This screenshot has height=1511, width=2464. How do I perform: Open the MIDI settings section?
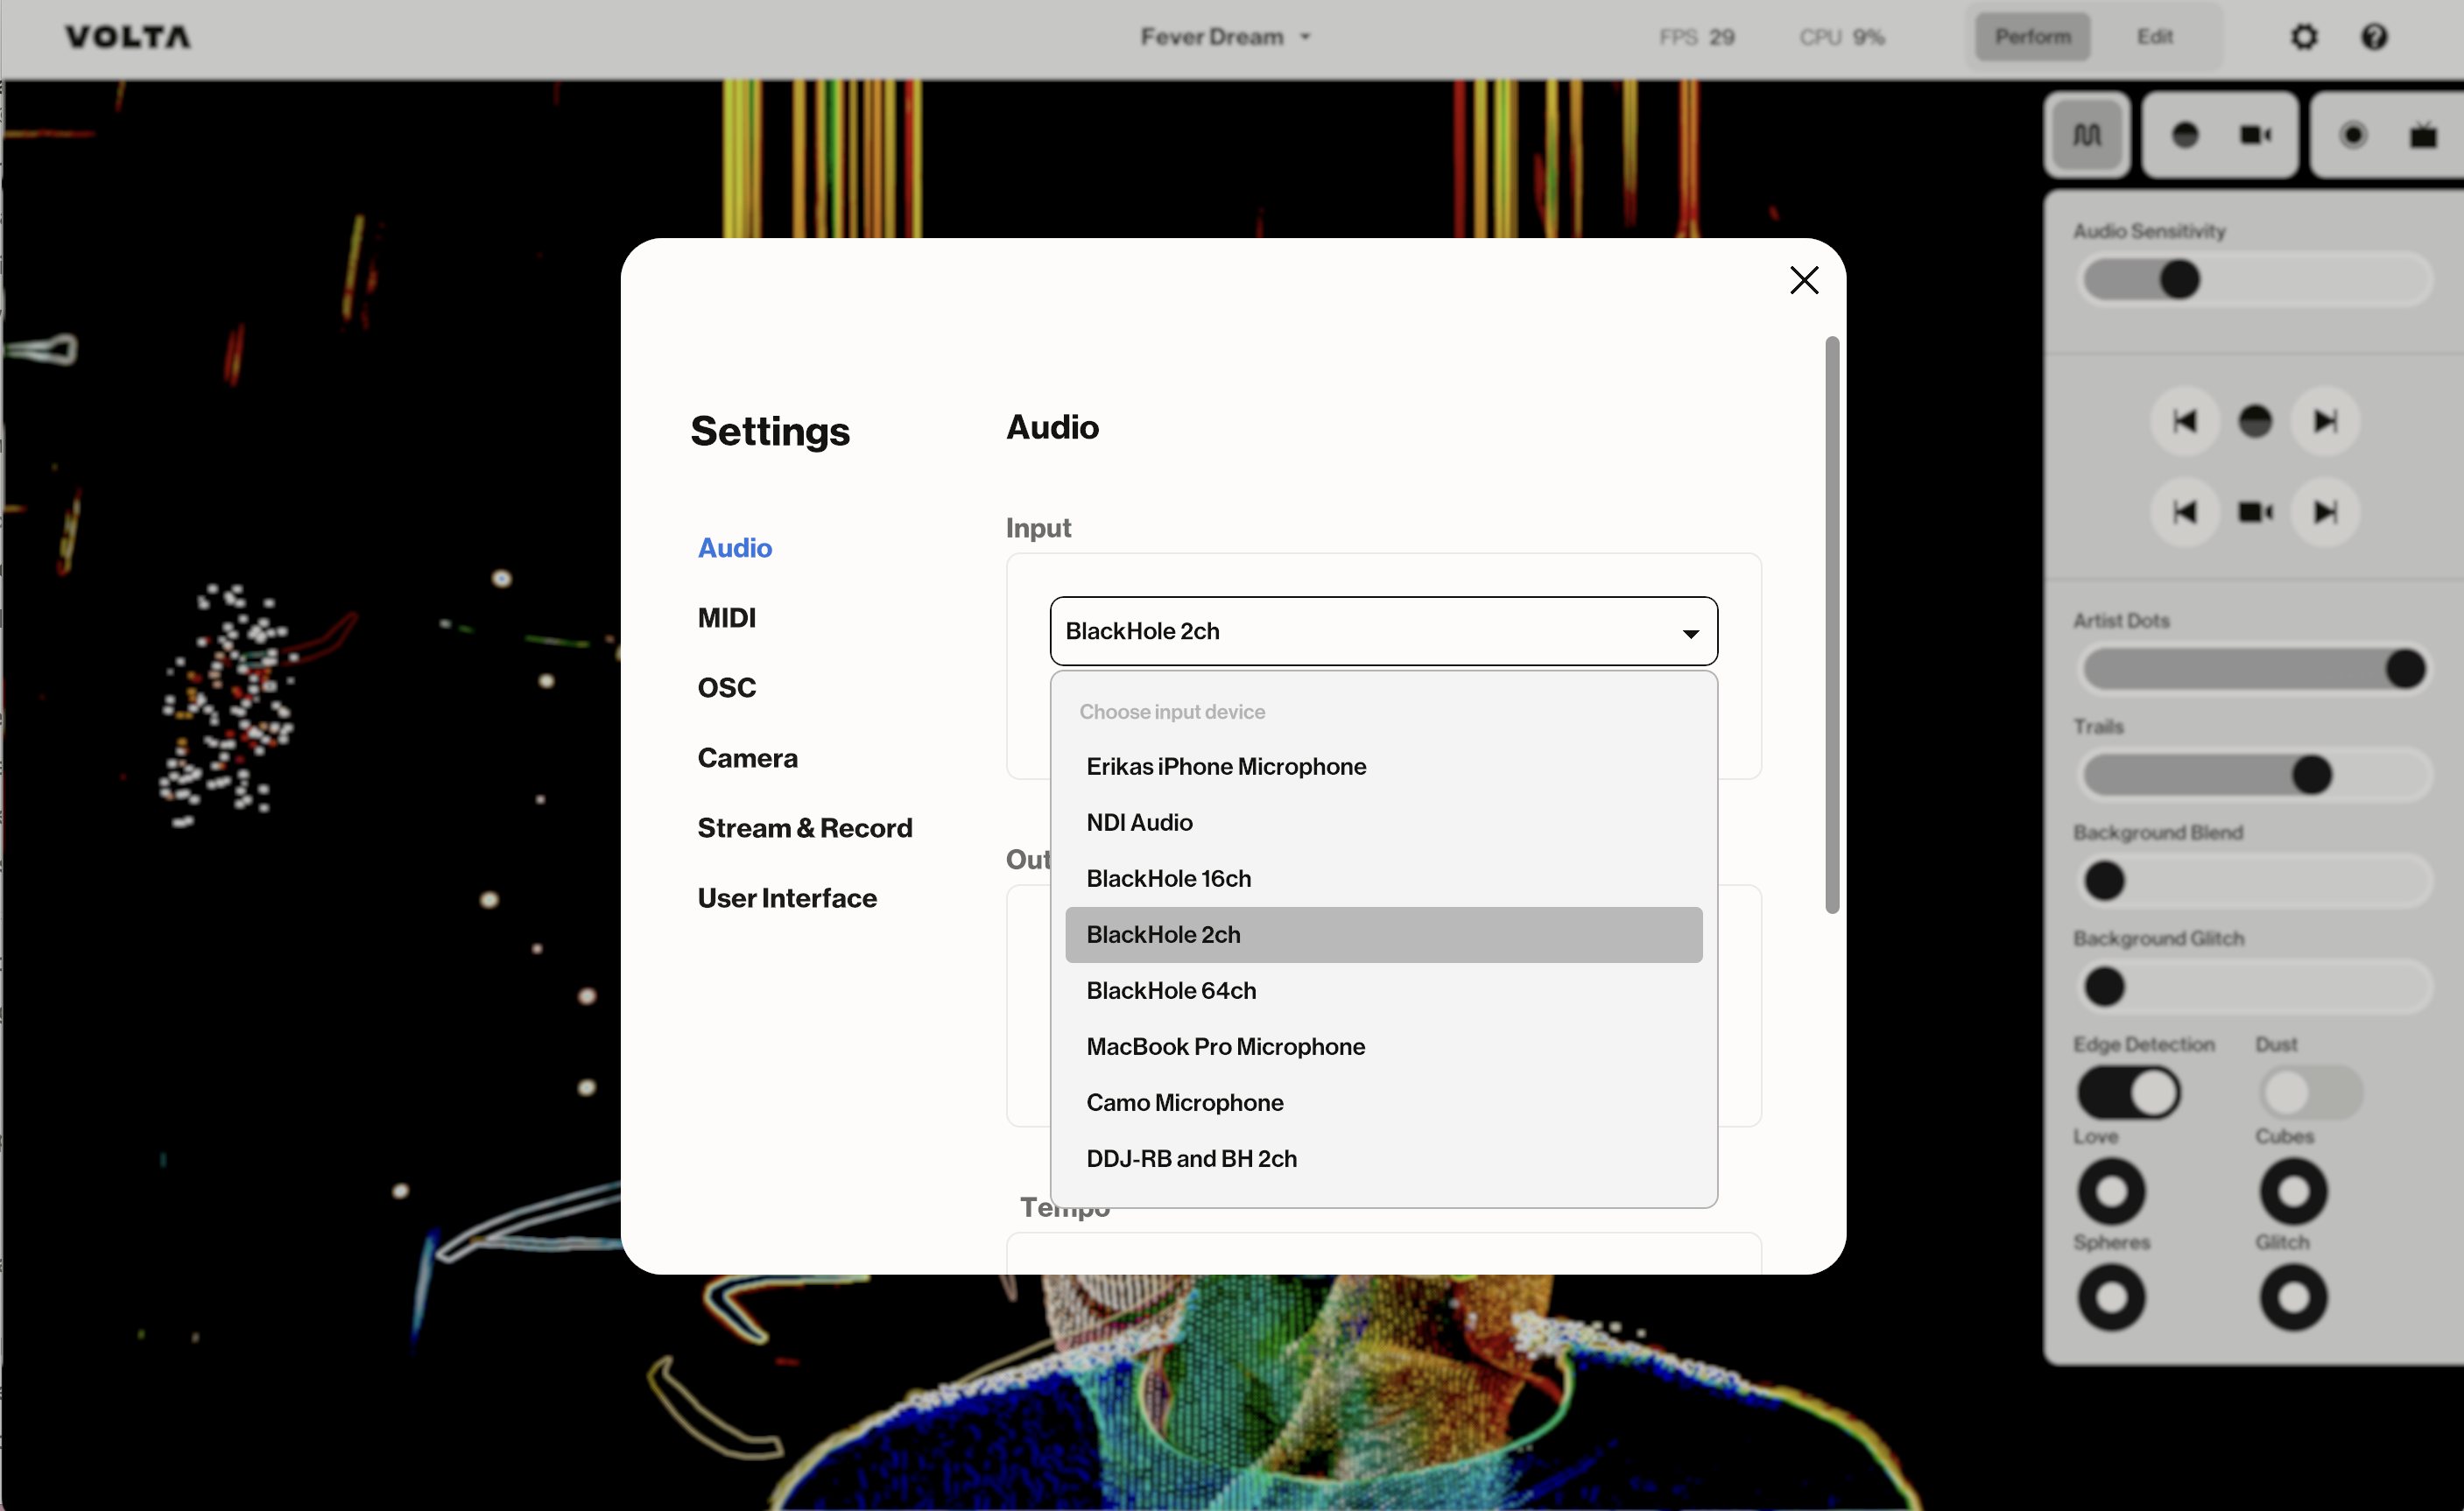(x=726, y=618)
